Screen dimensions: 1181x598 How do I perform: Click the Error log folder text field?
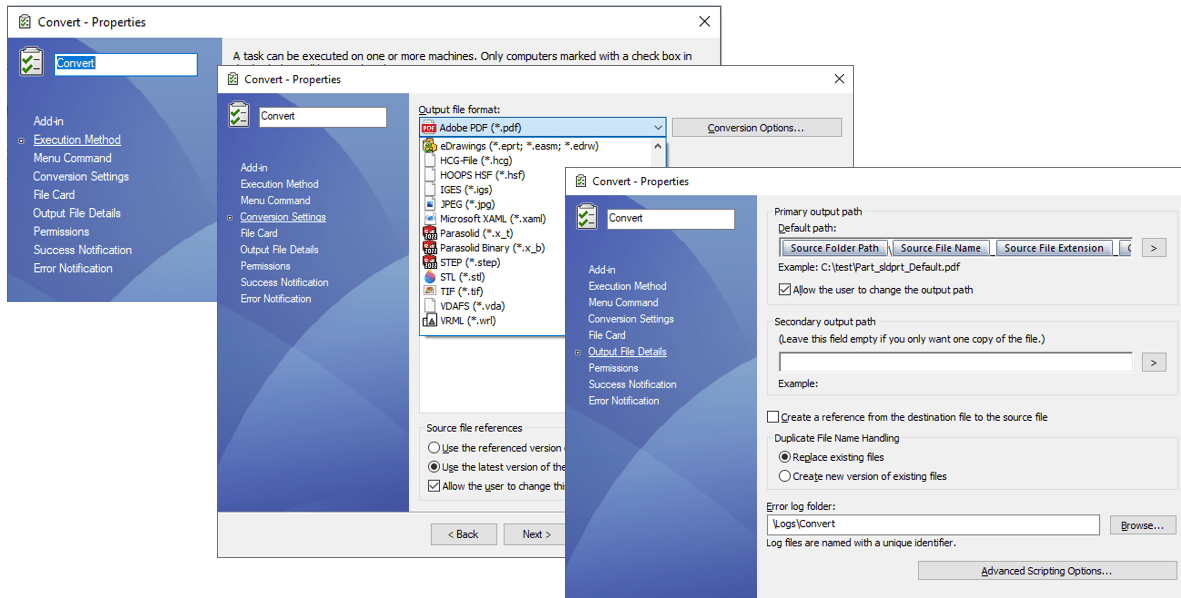pos(934,524)
